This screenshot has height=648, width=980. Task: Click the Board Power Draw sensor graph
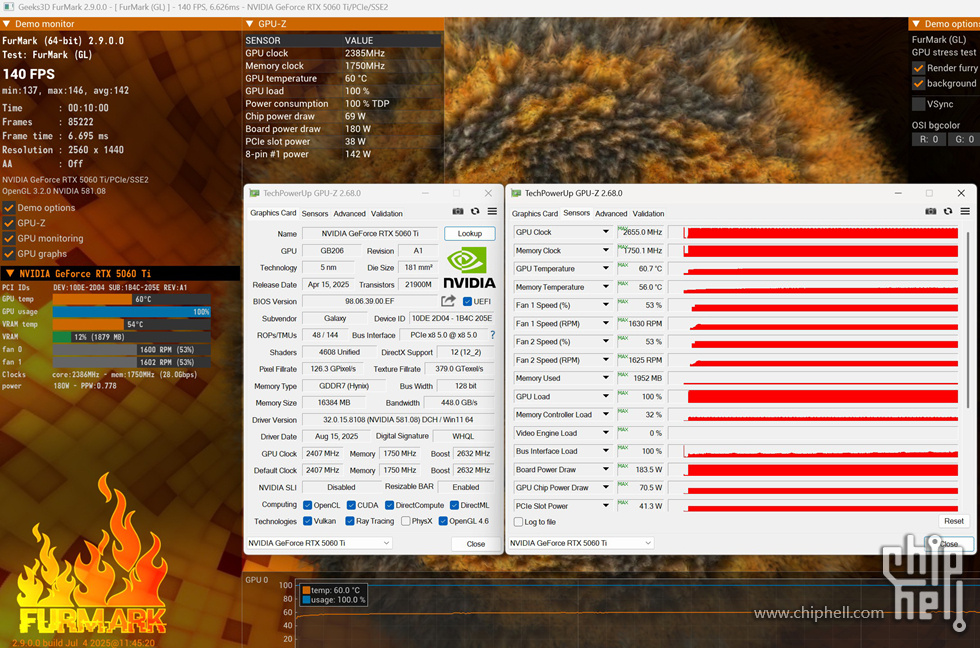[813, 469]
